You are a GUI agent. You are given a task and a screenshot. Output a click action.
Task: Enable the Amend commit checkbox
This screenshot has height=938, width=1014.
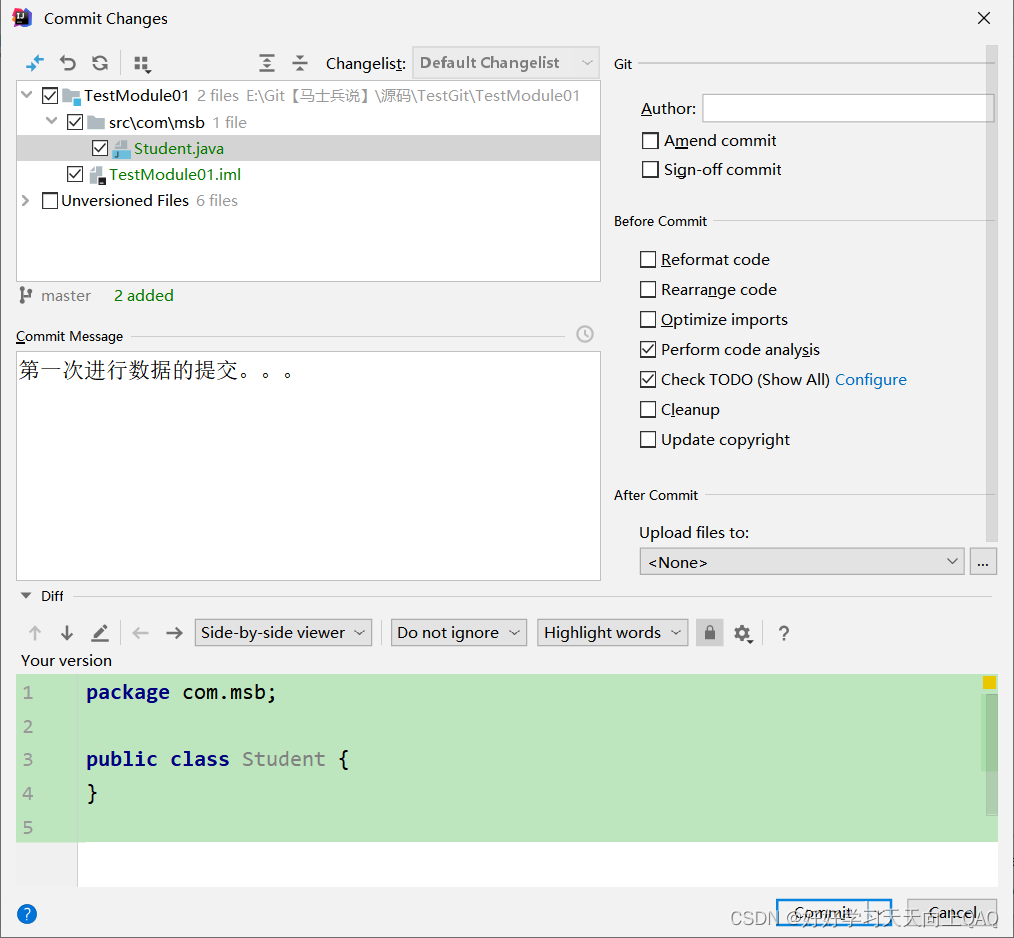tap(650, 140)
